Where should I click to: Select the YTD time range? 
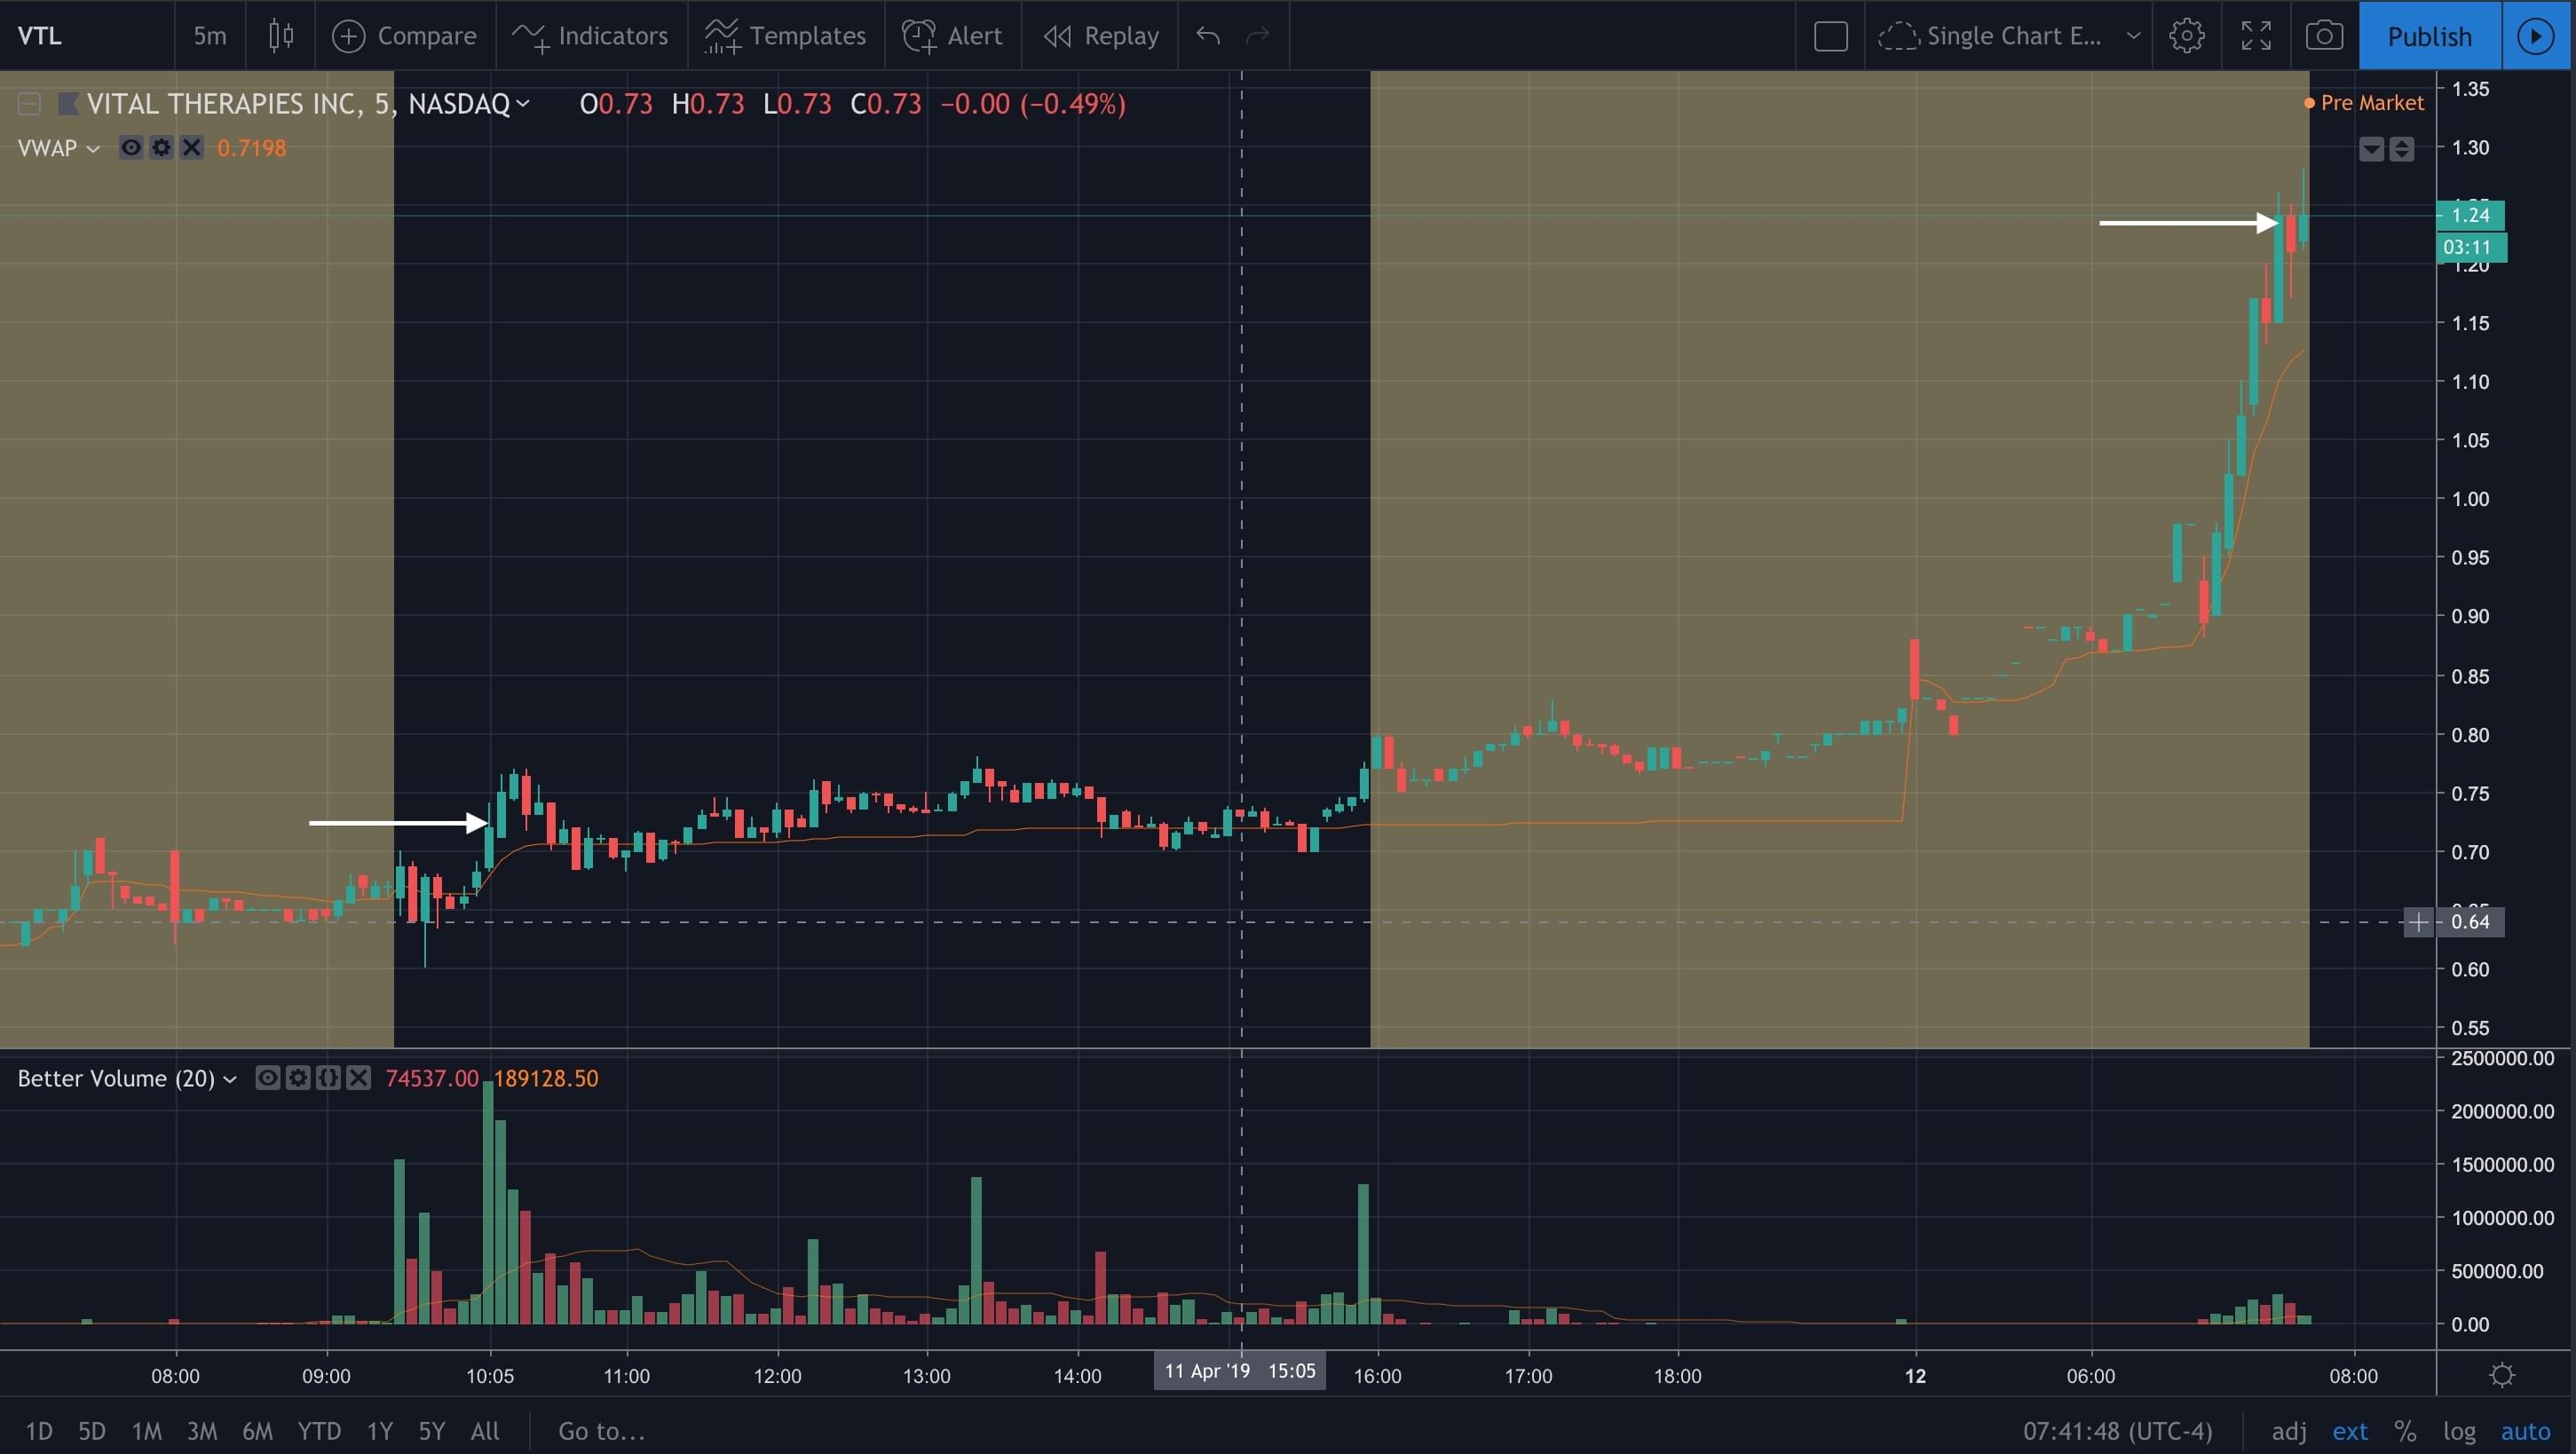click(x=319, y=1431)
